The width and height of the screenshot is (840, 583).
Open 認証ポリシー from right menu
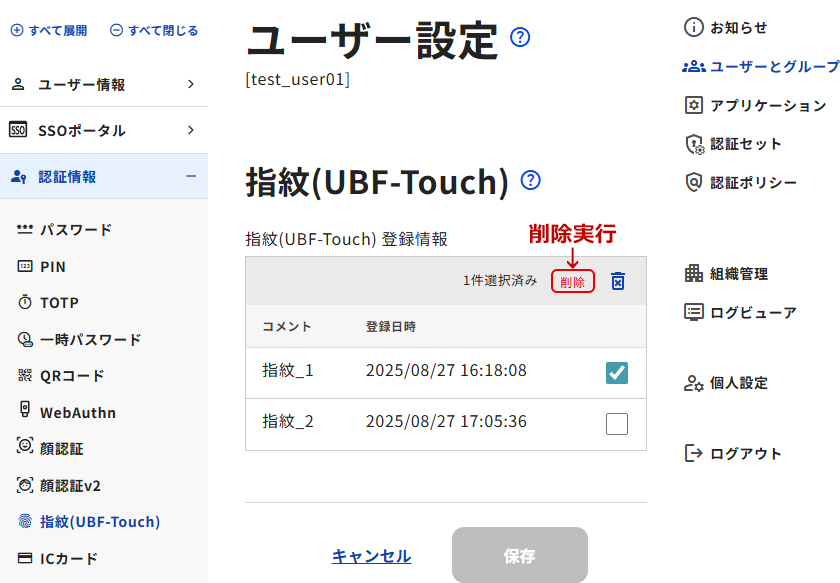pyautogui.click(x=752, y=182)
